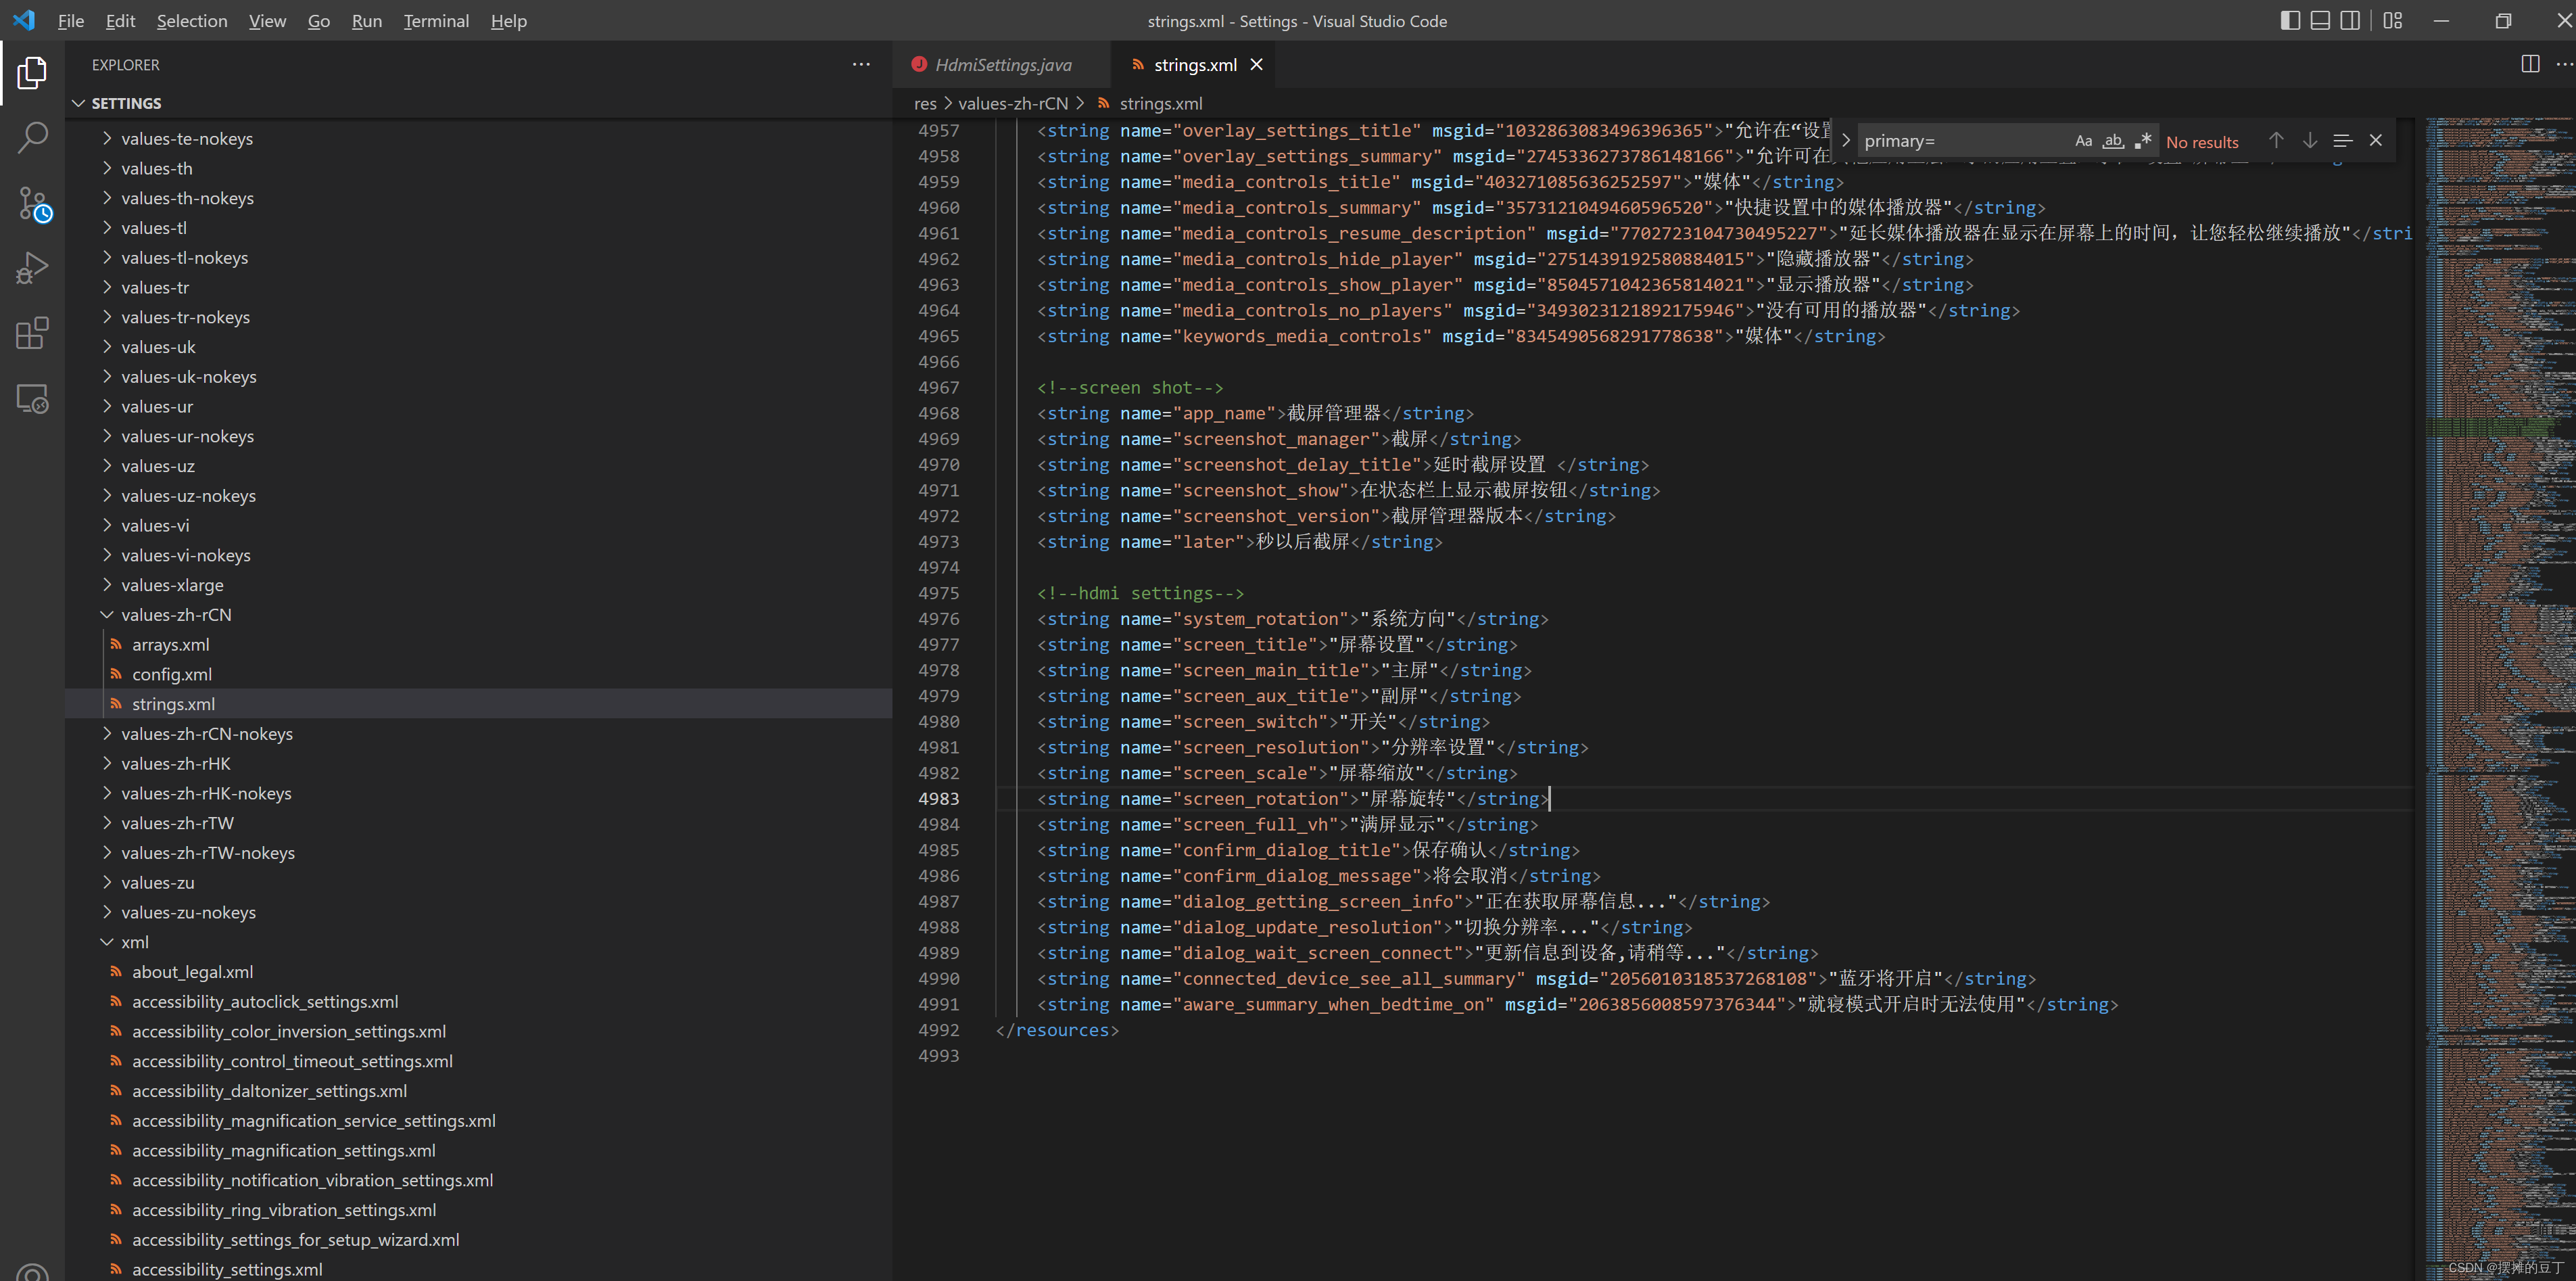Open editor more actions ellipsis
Viewport: 2576px width, 1281px height.
click(2564, 65)
